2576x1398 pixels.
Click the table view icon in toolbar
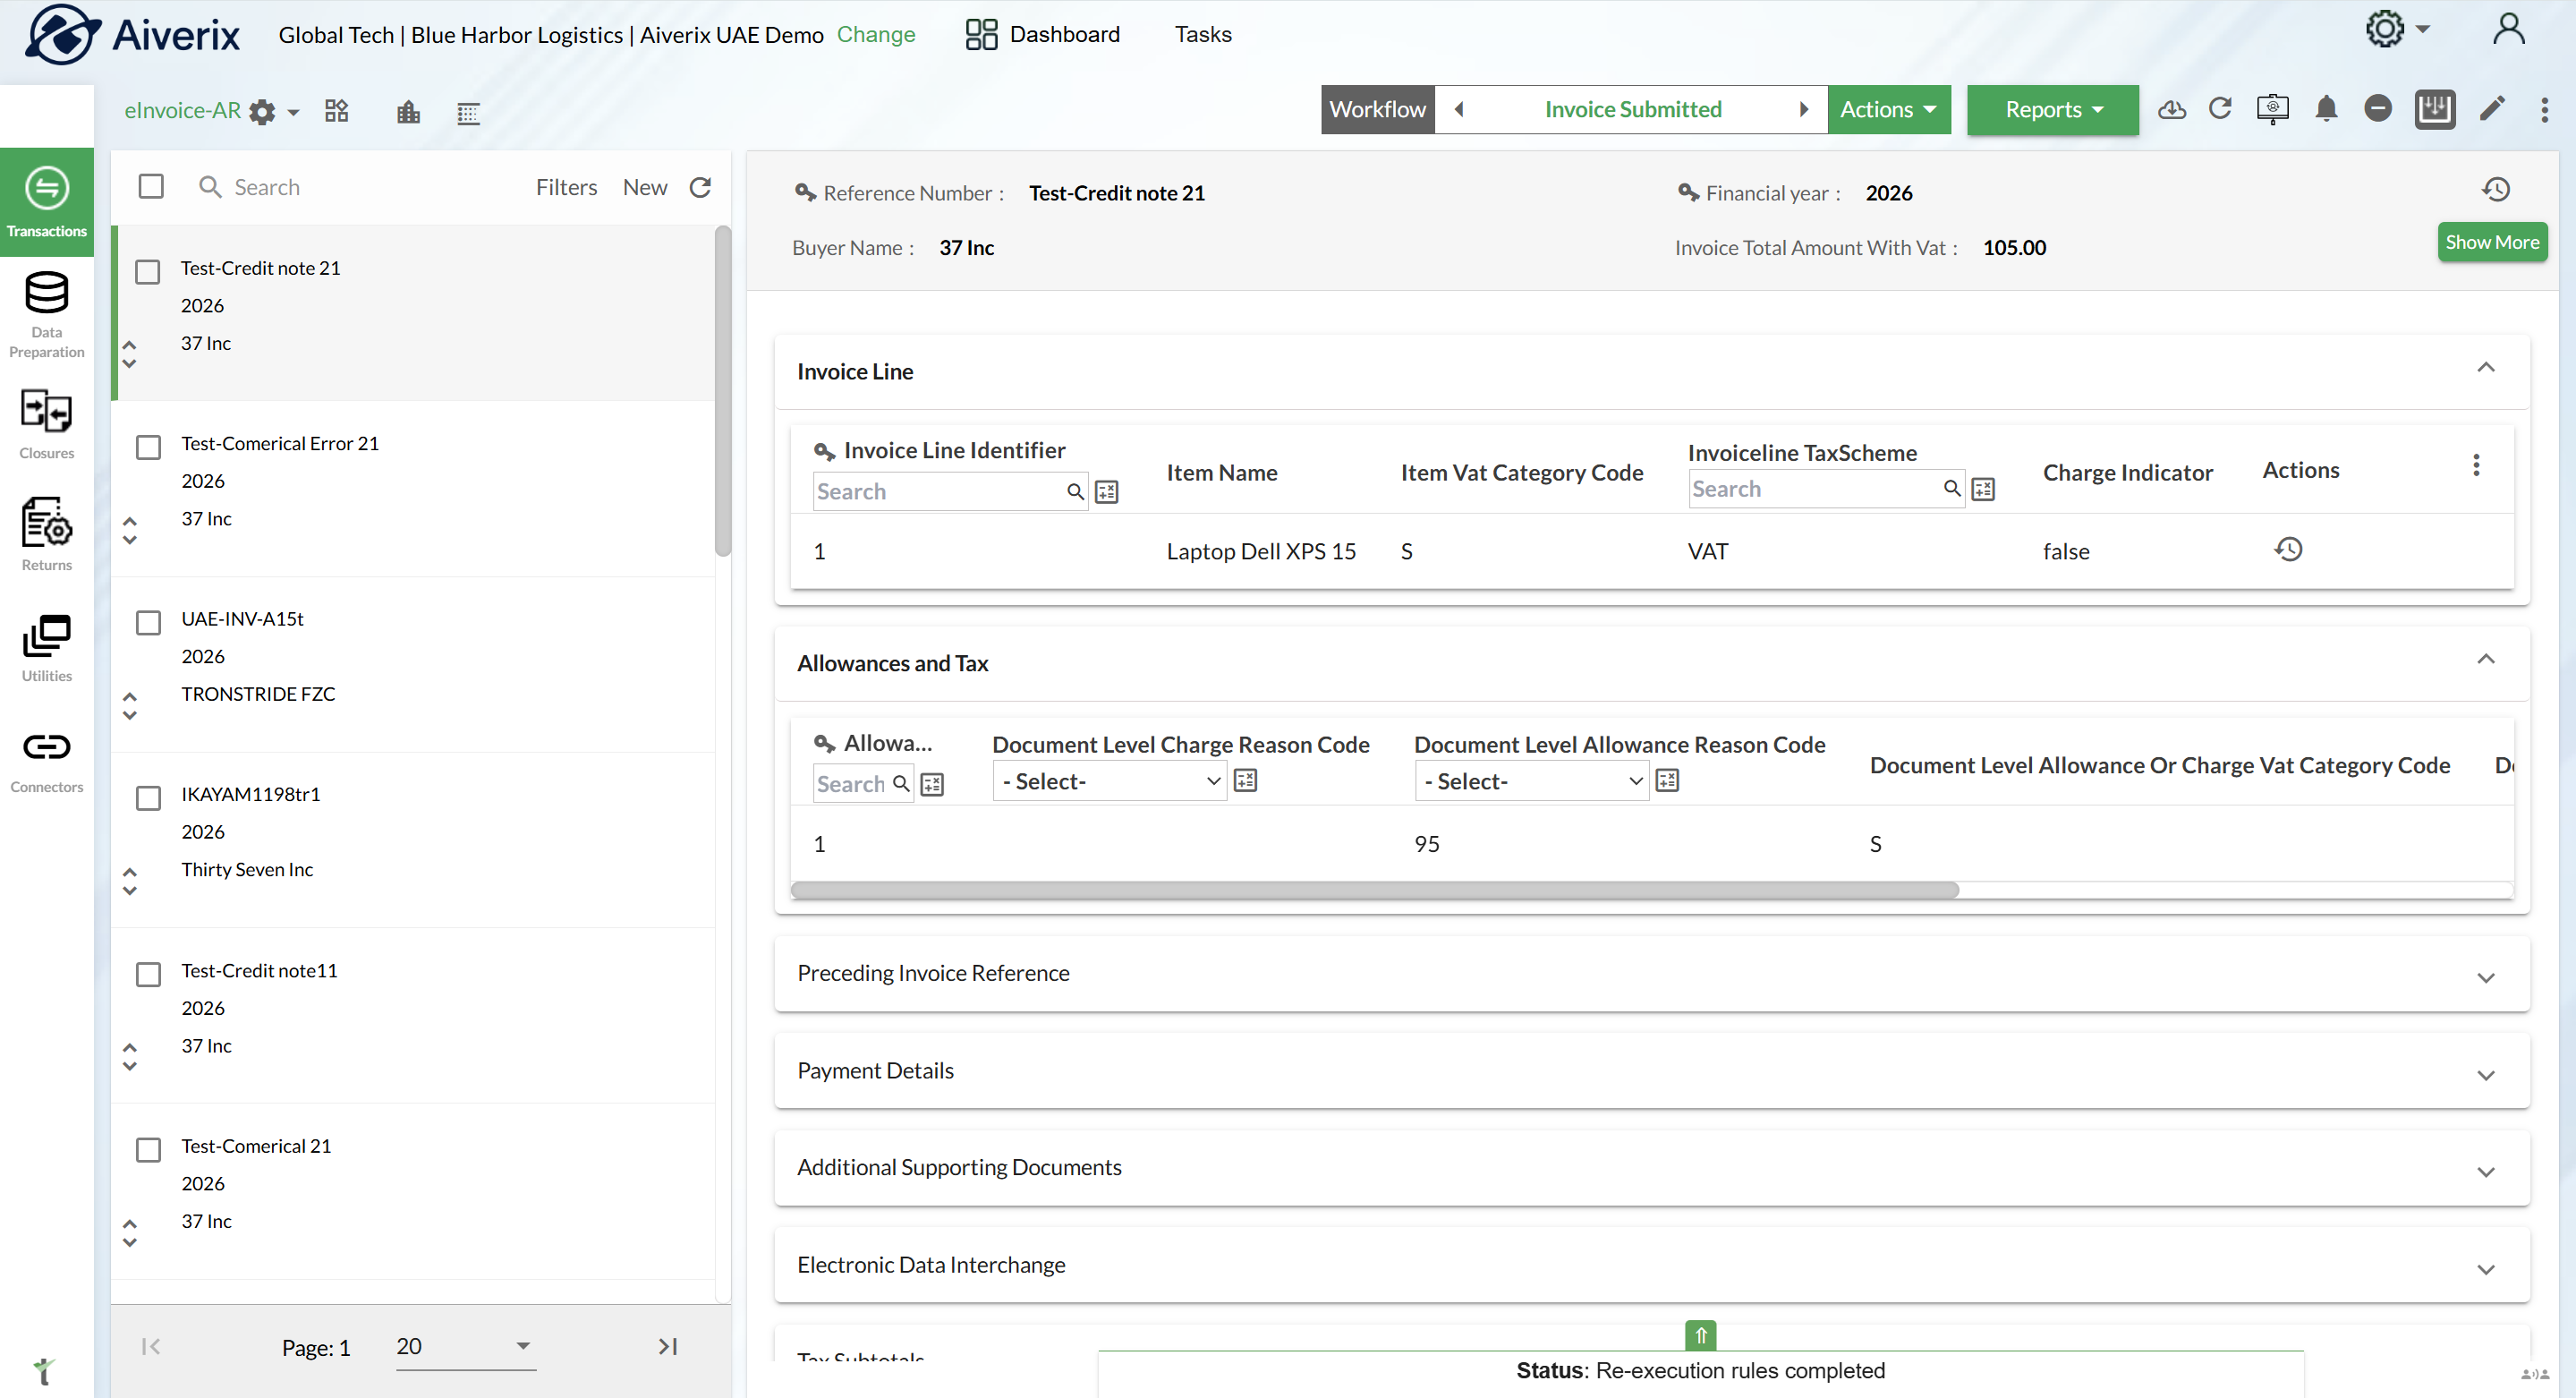[x=468, y=112]
